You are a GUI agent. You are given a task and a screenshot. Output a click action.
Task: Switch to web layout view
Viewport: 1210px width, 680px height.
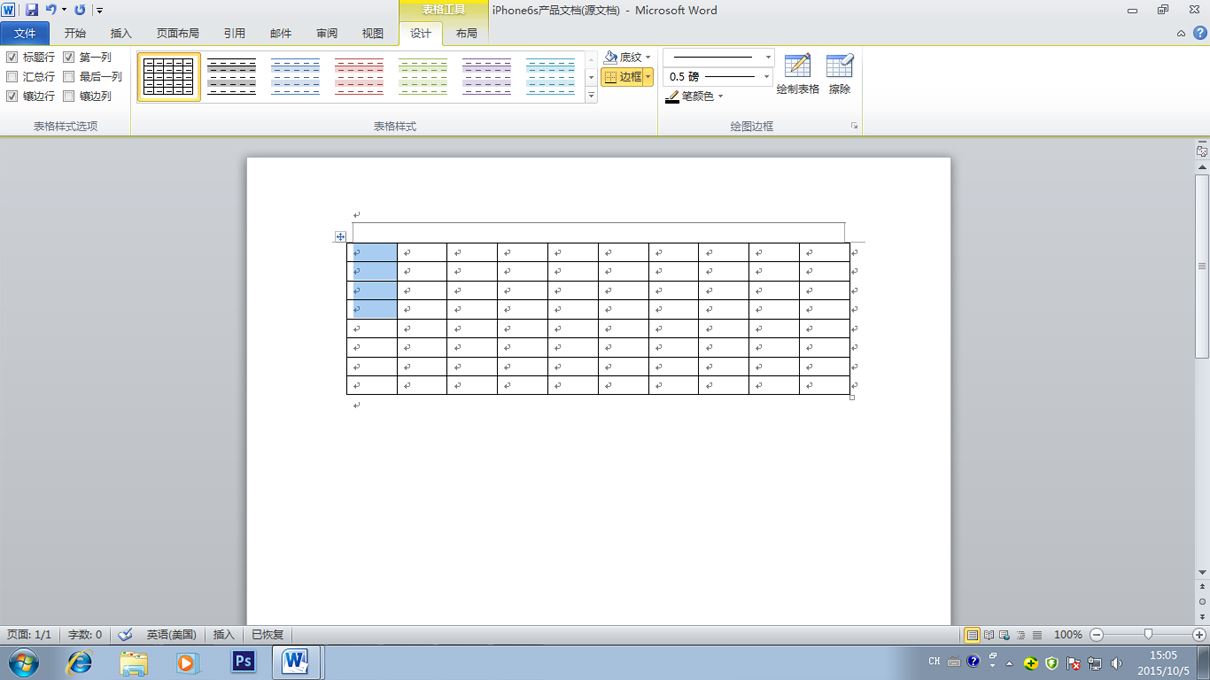pos(1005,635)
